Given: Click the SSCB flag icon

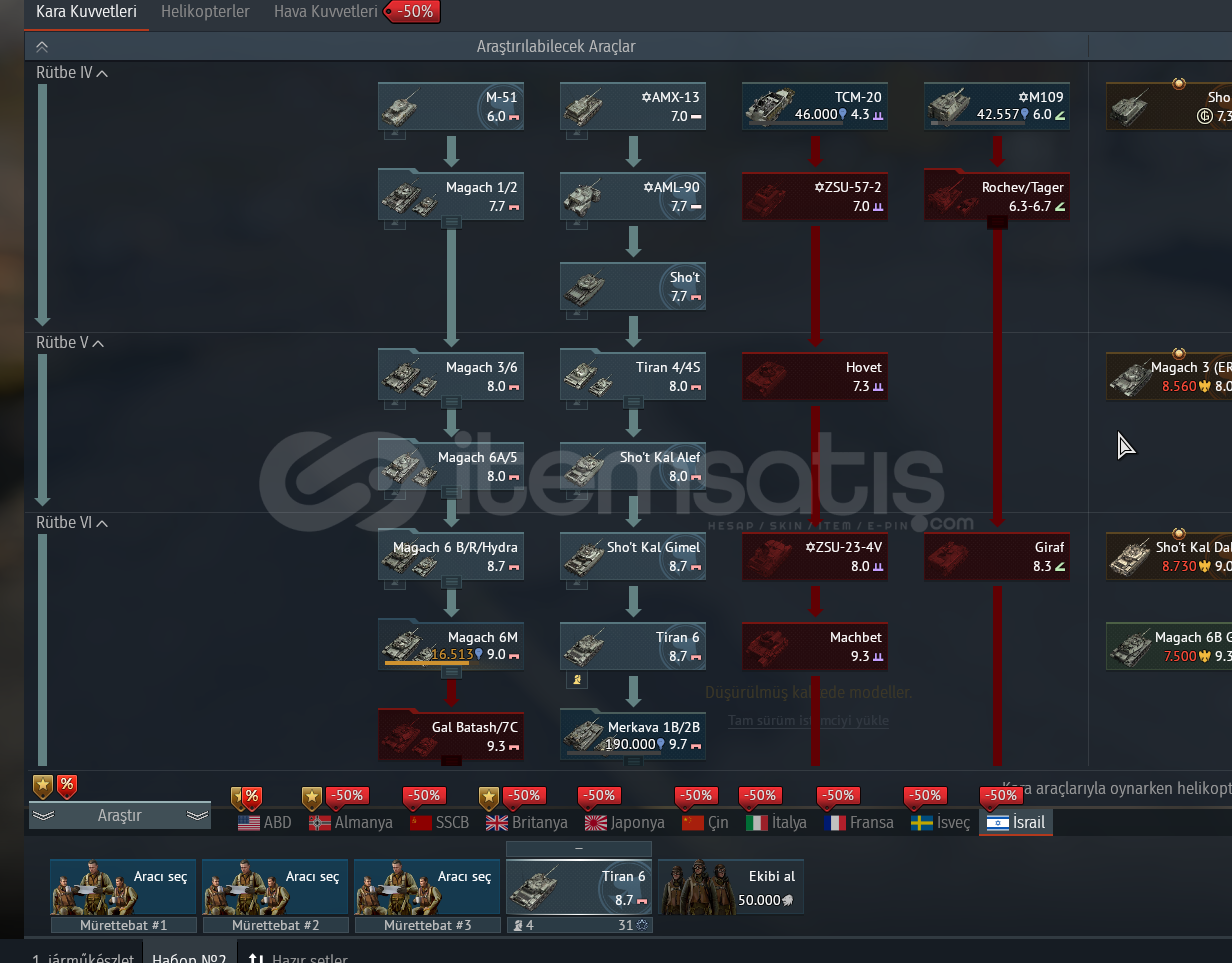Looking at the screenshot, I should (421, 823).
